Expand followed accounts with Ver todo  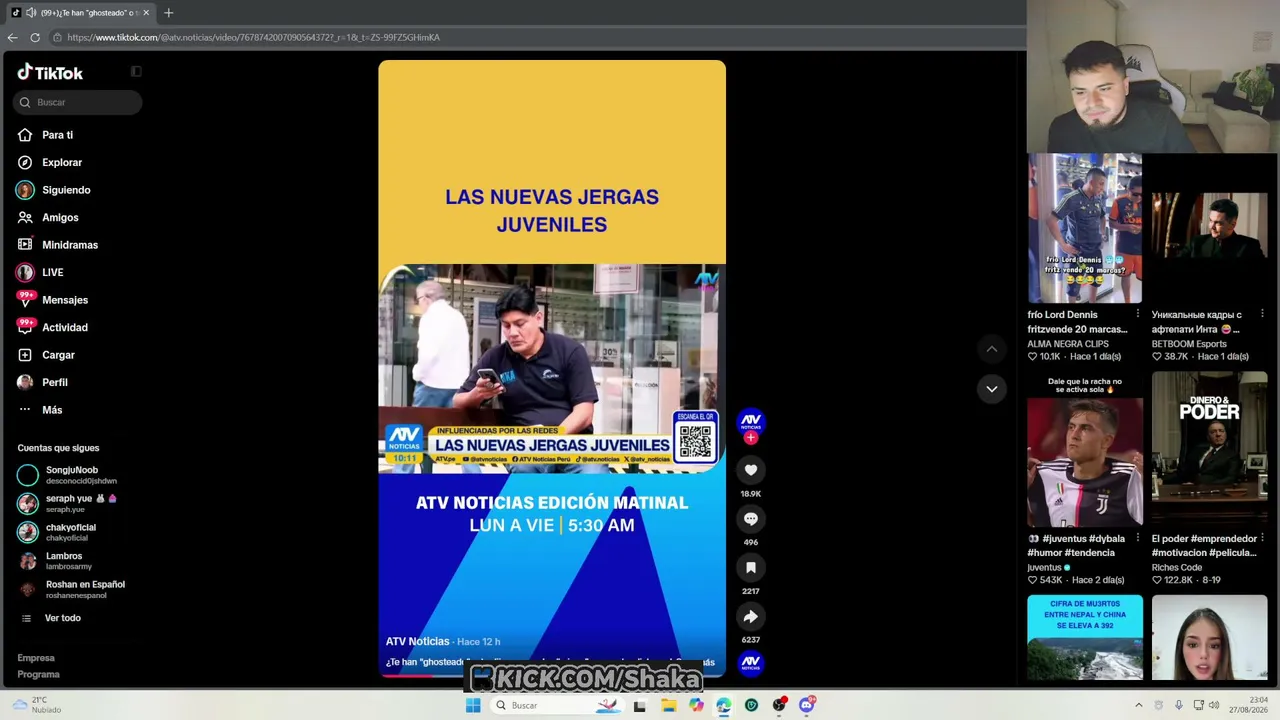51,618
